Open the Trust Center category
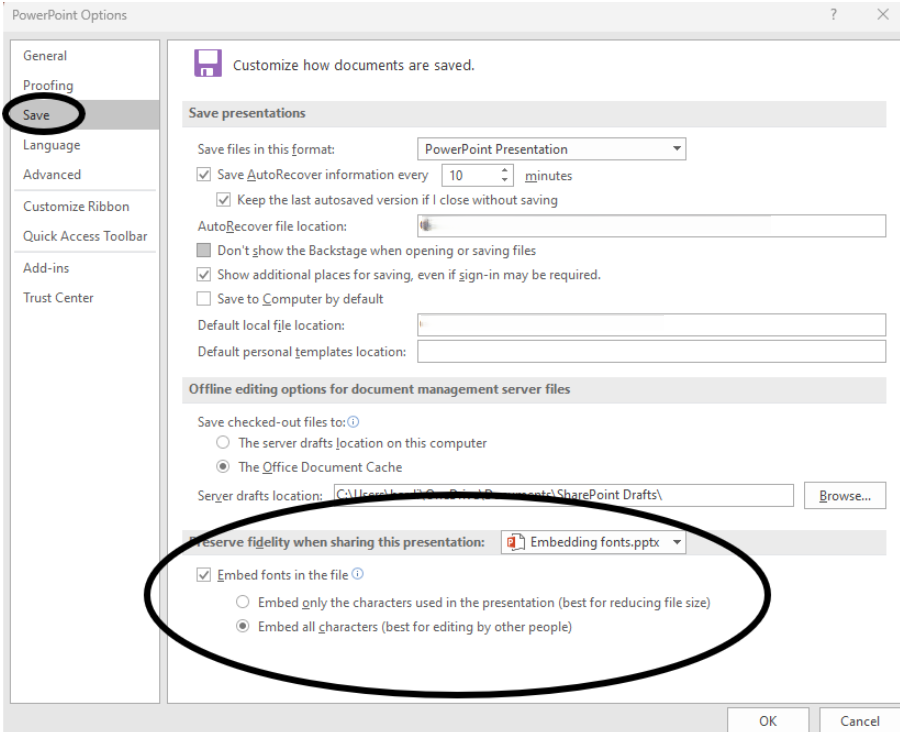Screen dimensions: 900x732 85,298
